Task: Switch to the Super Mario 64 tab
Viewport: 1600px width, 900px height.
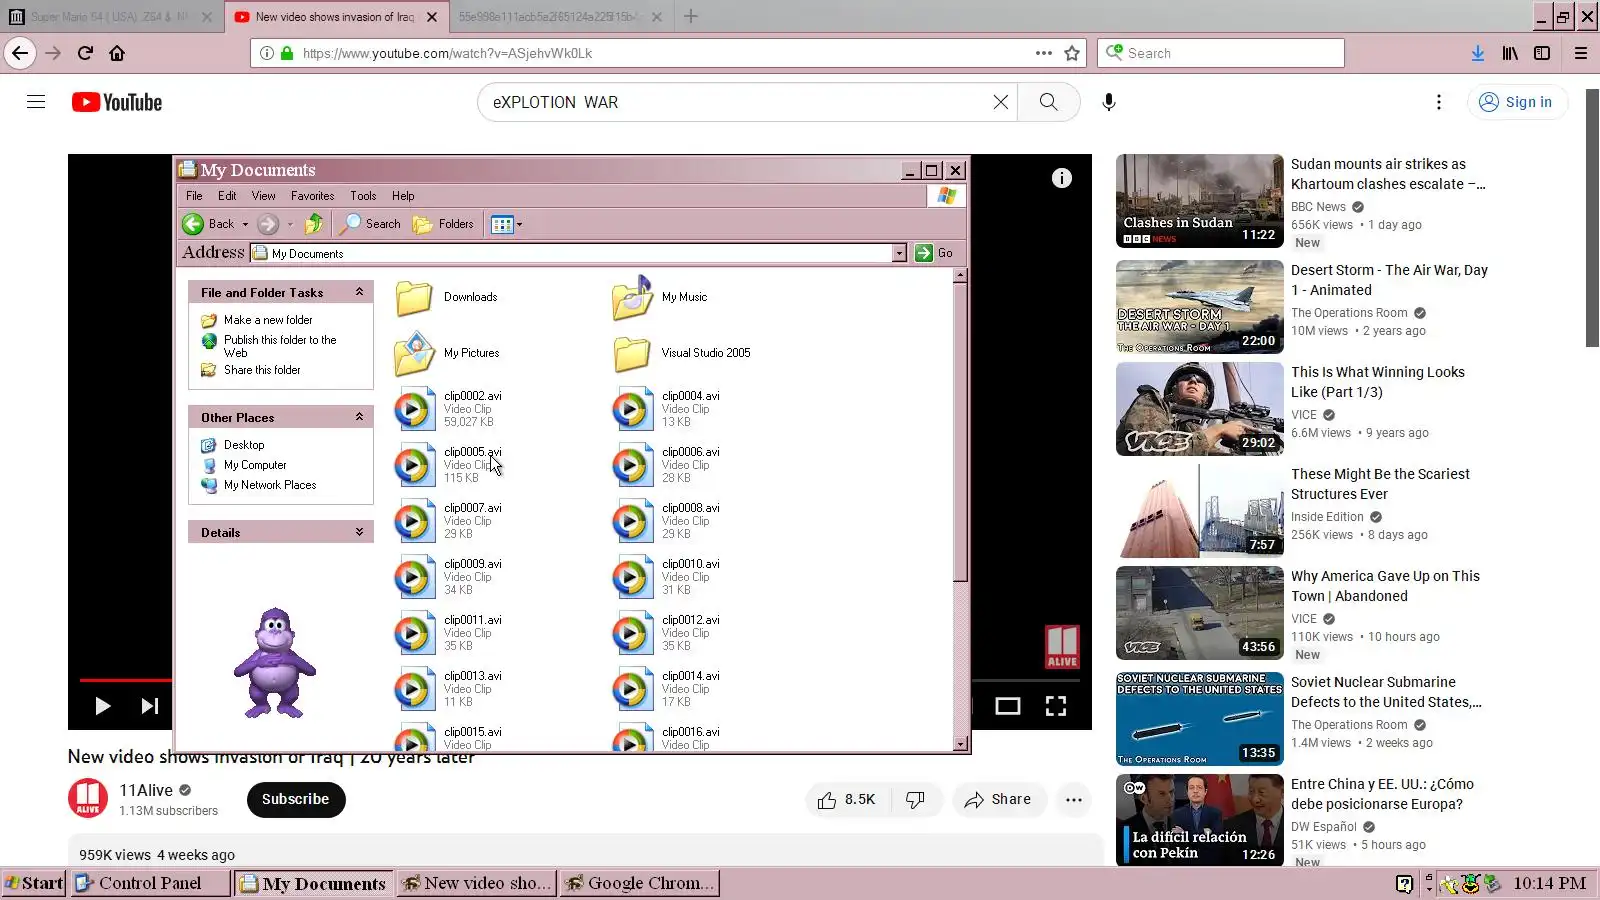Action: click(x=110, y=17)
